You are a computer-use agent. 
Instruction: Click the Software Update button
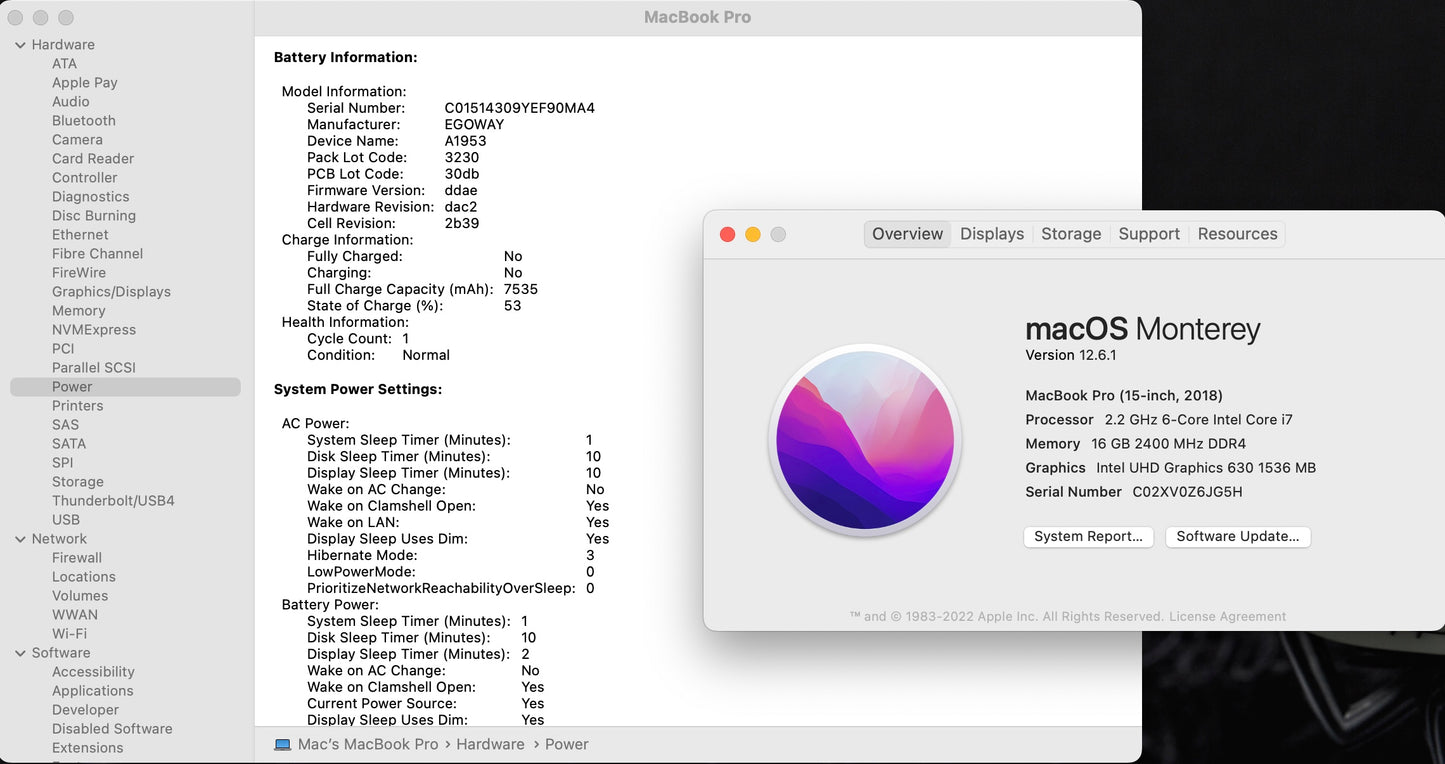(1238, 537)
